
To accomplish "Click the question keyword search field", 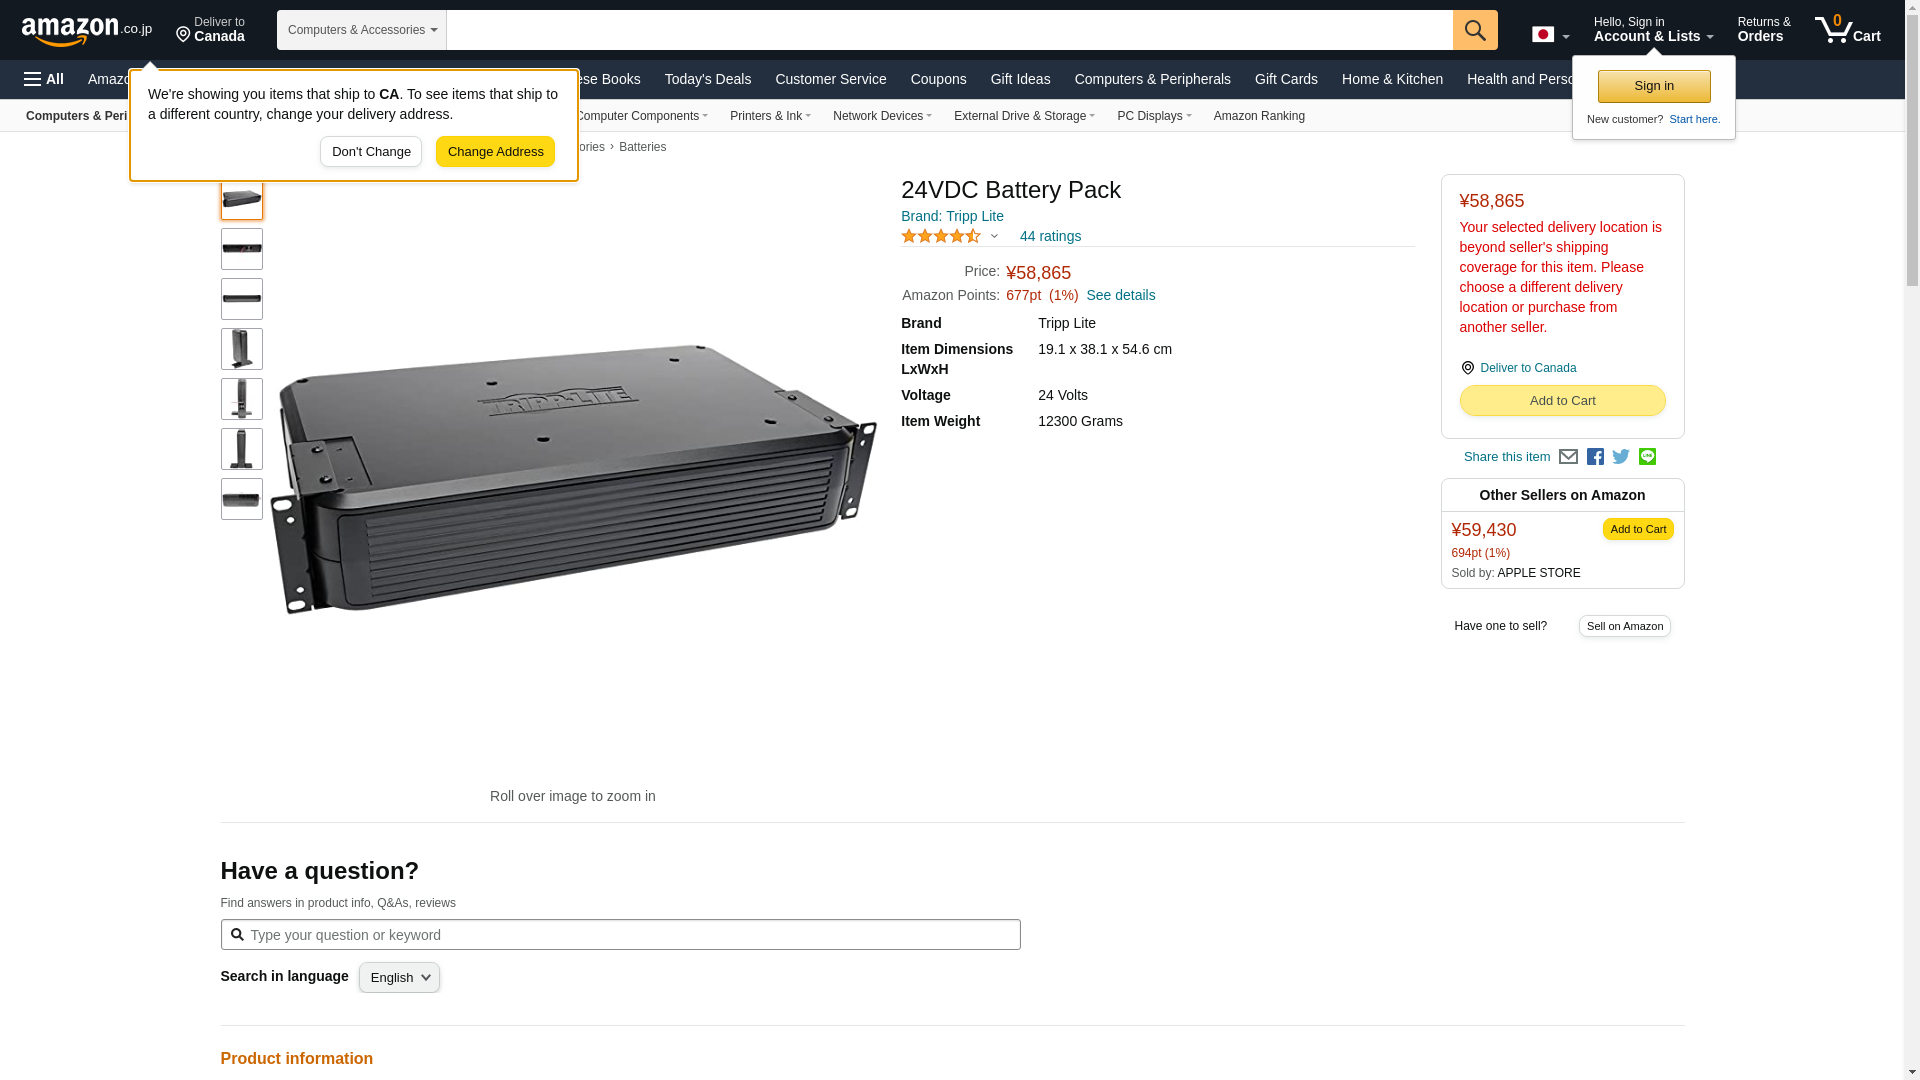I will coord(620,935).
